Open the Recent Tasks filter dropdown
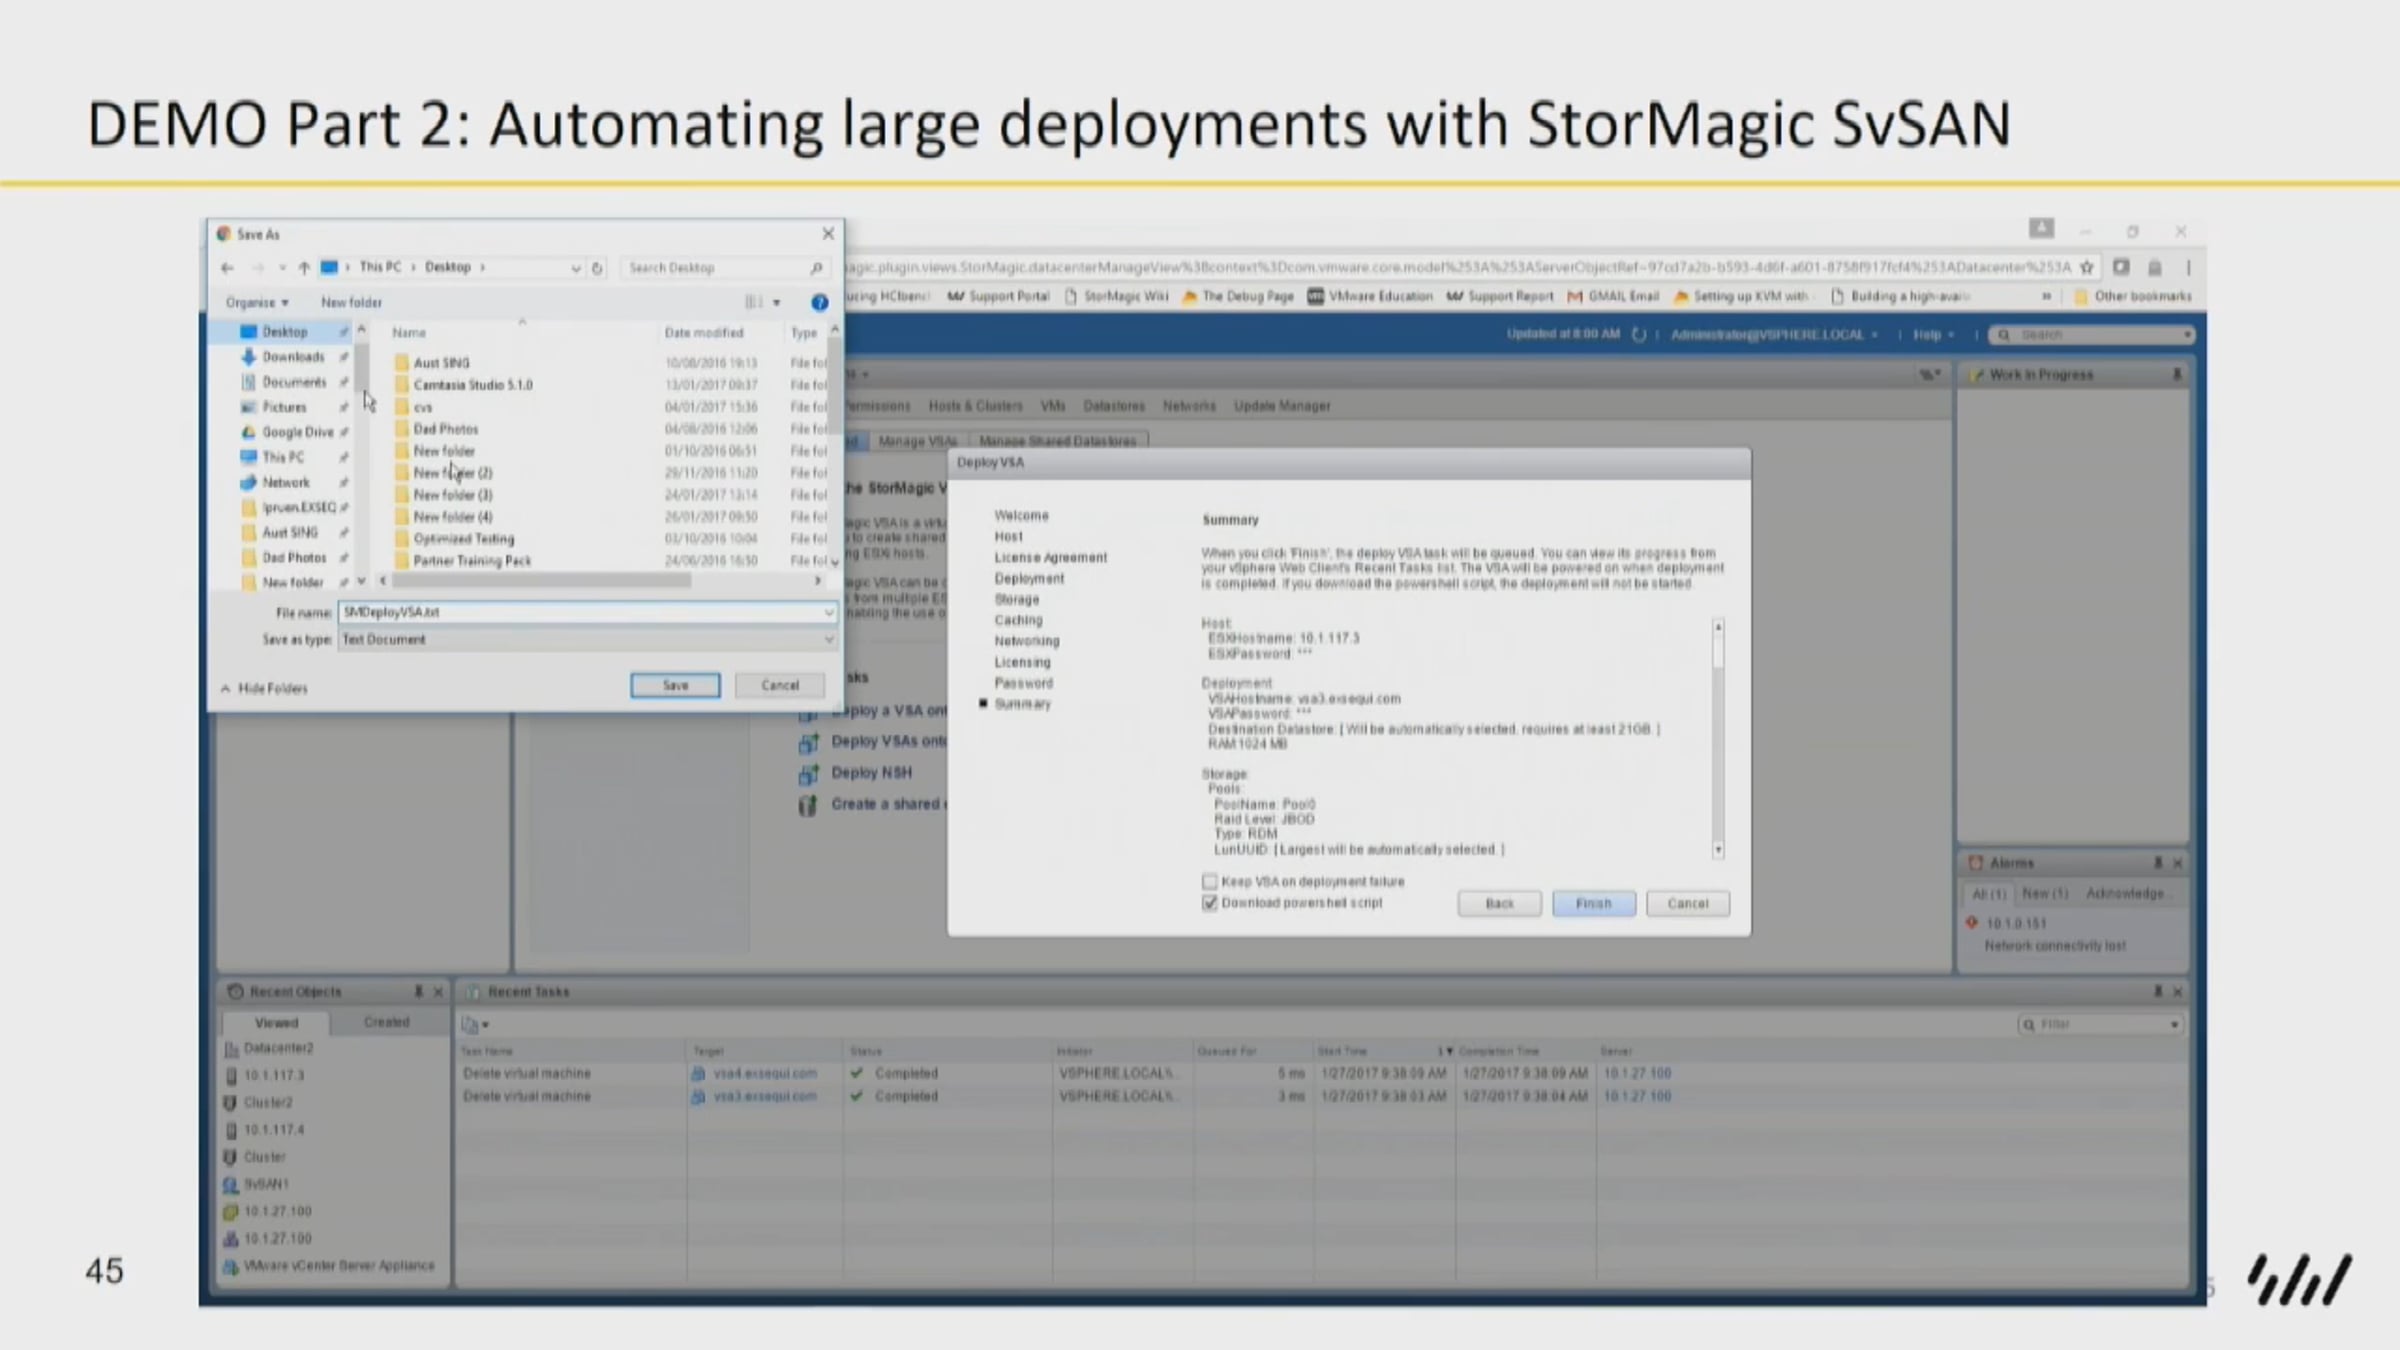 [x=2174, y=1024]
